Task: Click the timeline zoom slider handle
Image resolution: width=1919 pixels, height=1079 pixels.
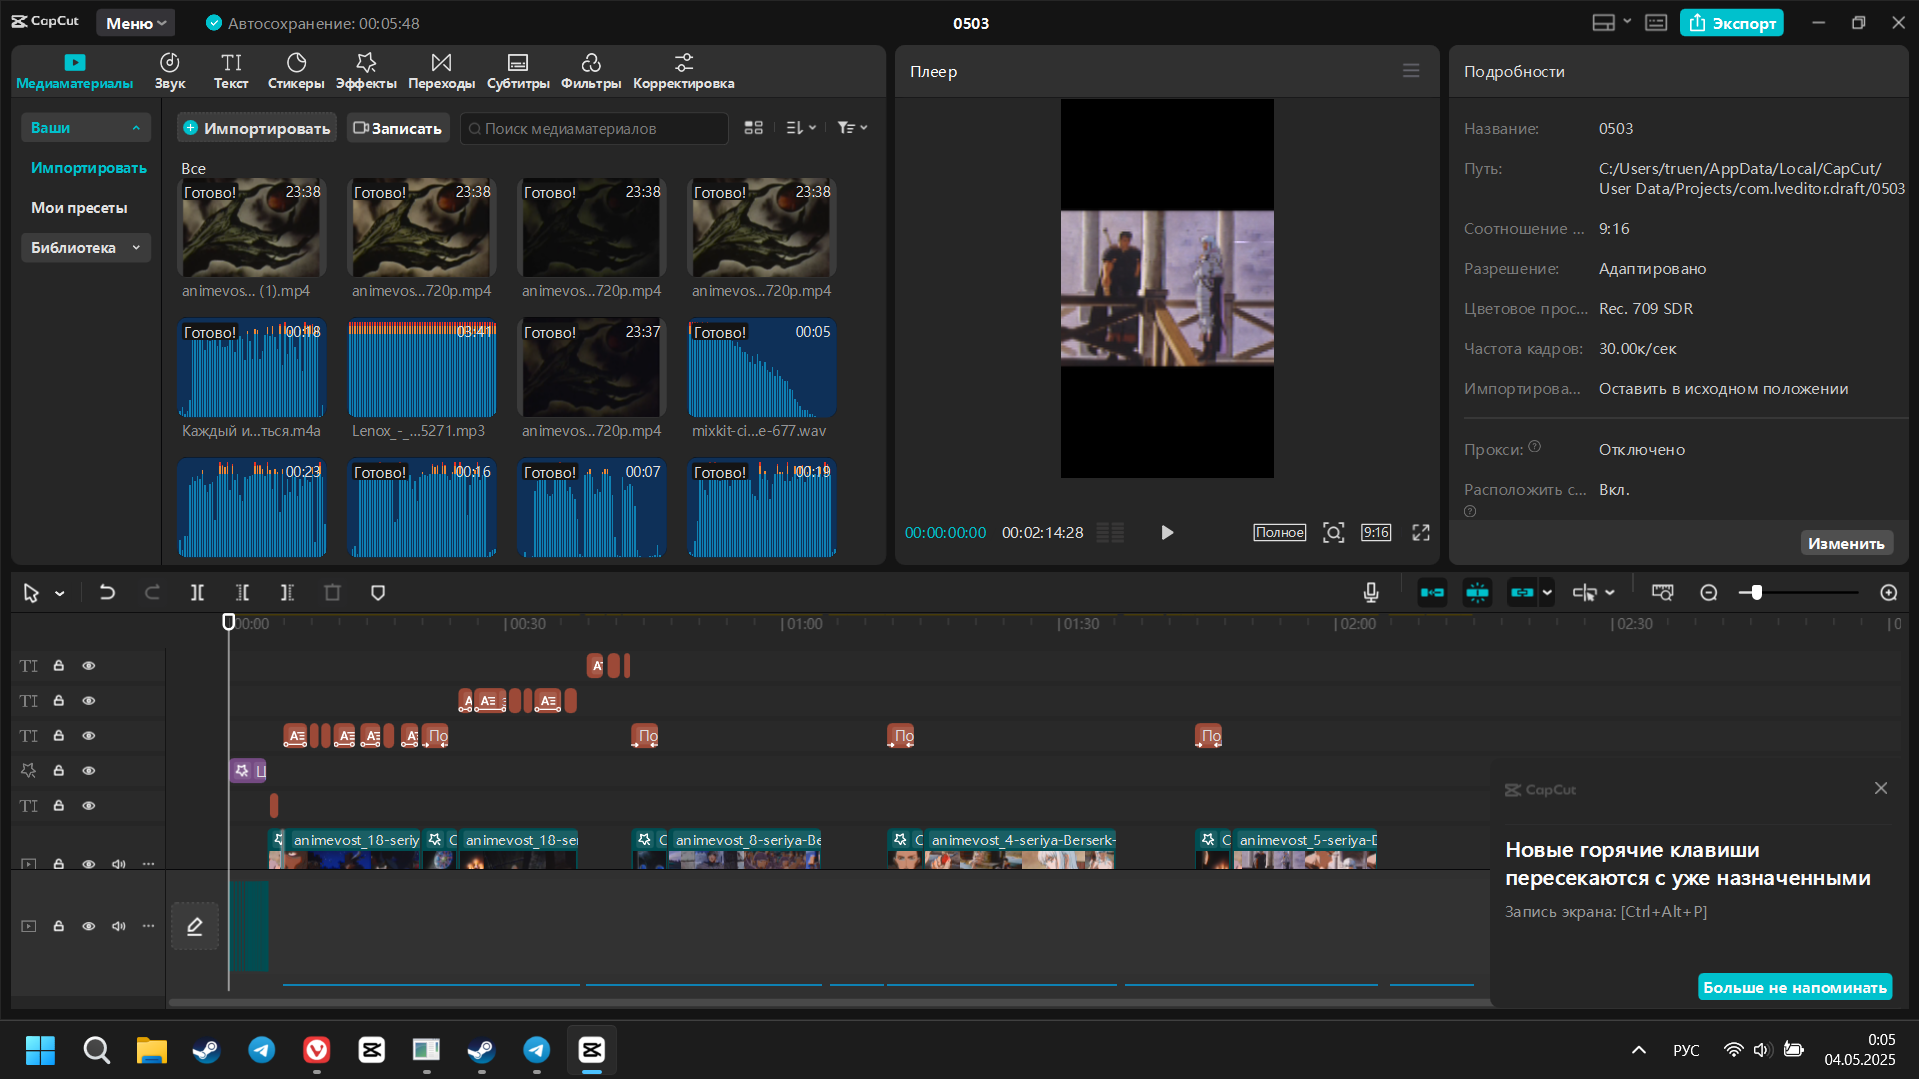Action: pos(1756,593)
